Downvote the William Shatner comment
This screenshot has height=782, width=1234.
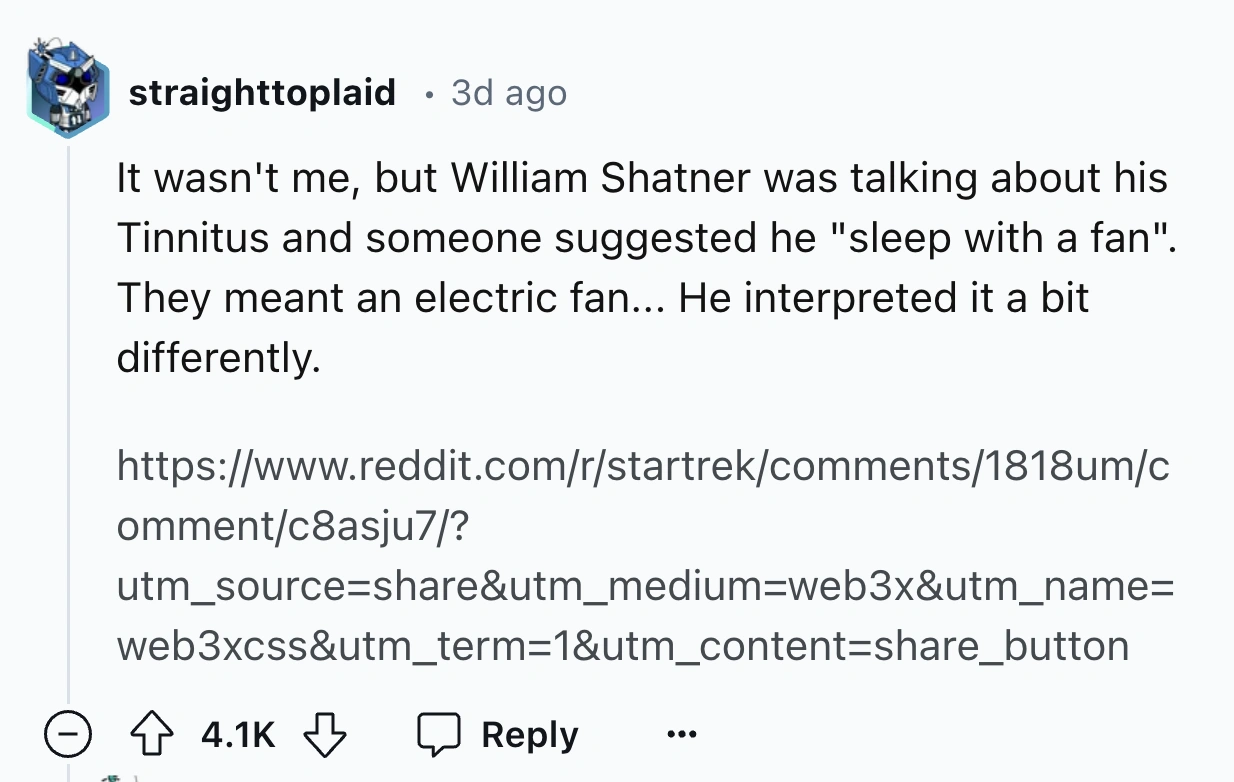click(325, 736)
